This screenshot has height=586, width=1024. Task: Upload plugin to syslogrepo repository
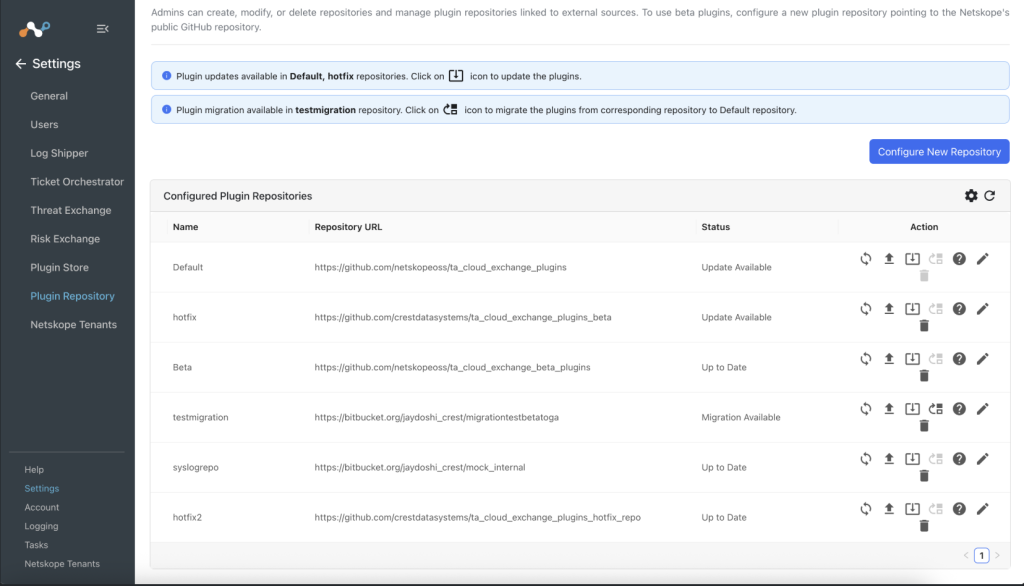889,459
